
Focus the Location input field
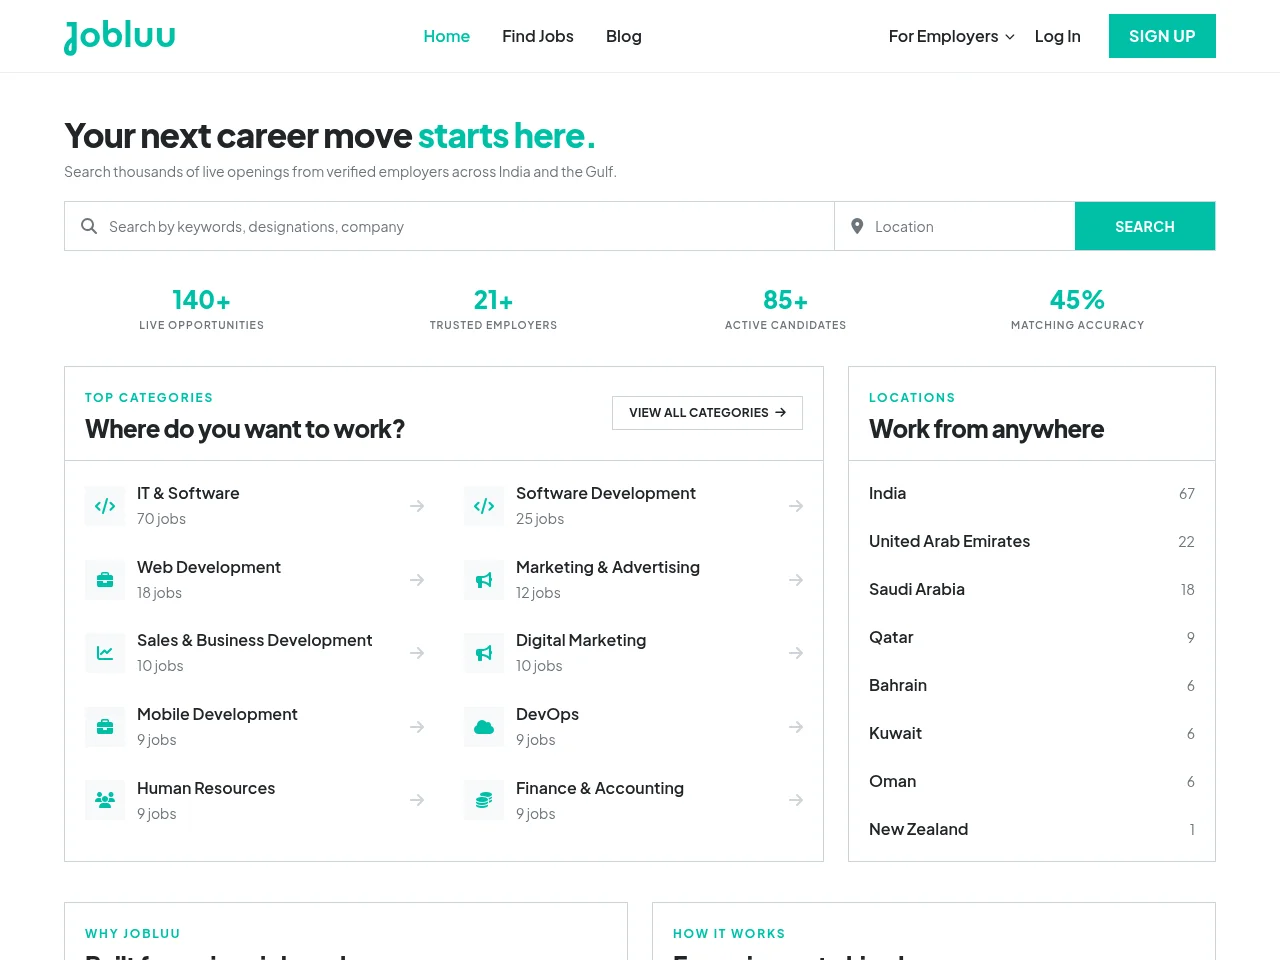coord(955,226)
